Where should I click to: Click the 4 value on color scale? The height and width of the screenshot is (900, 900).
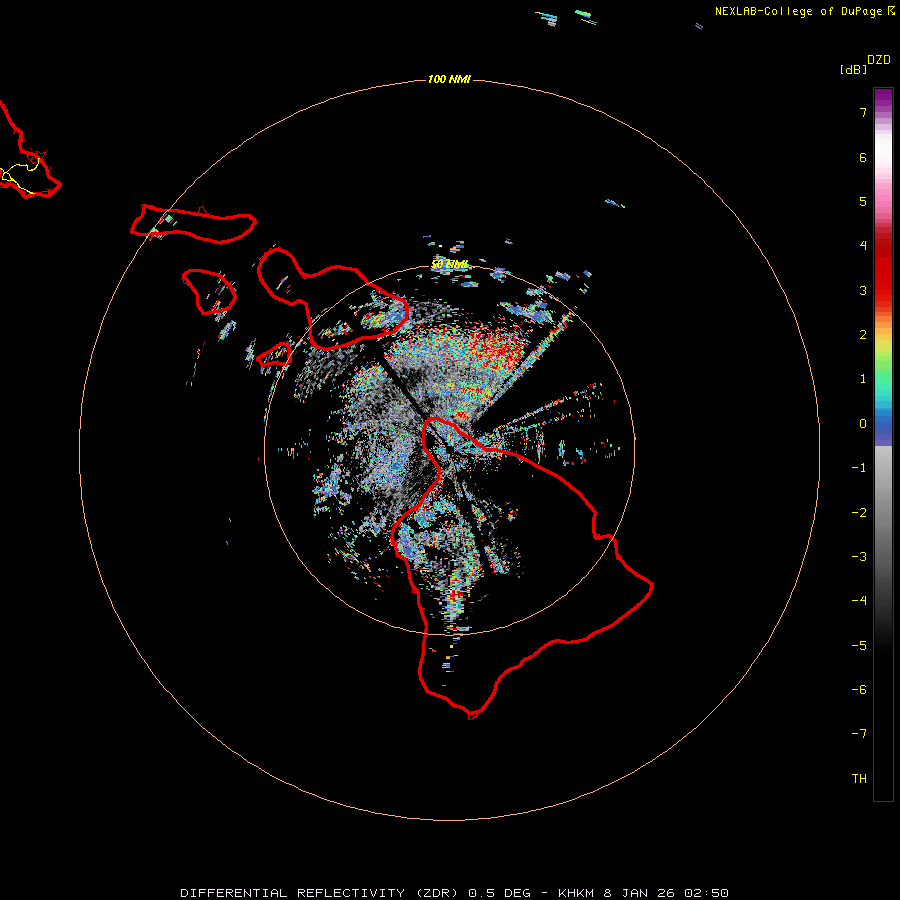(x=863, y=246)
